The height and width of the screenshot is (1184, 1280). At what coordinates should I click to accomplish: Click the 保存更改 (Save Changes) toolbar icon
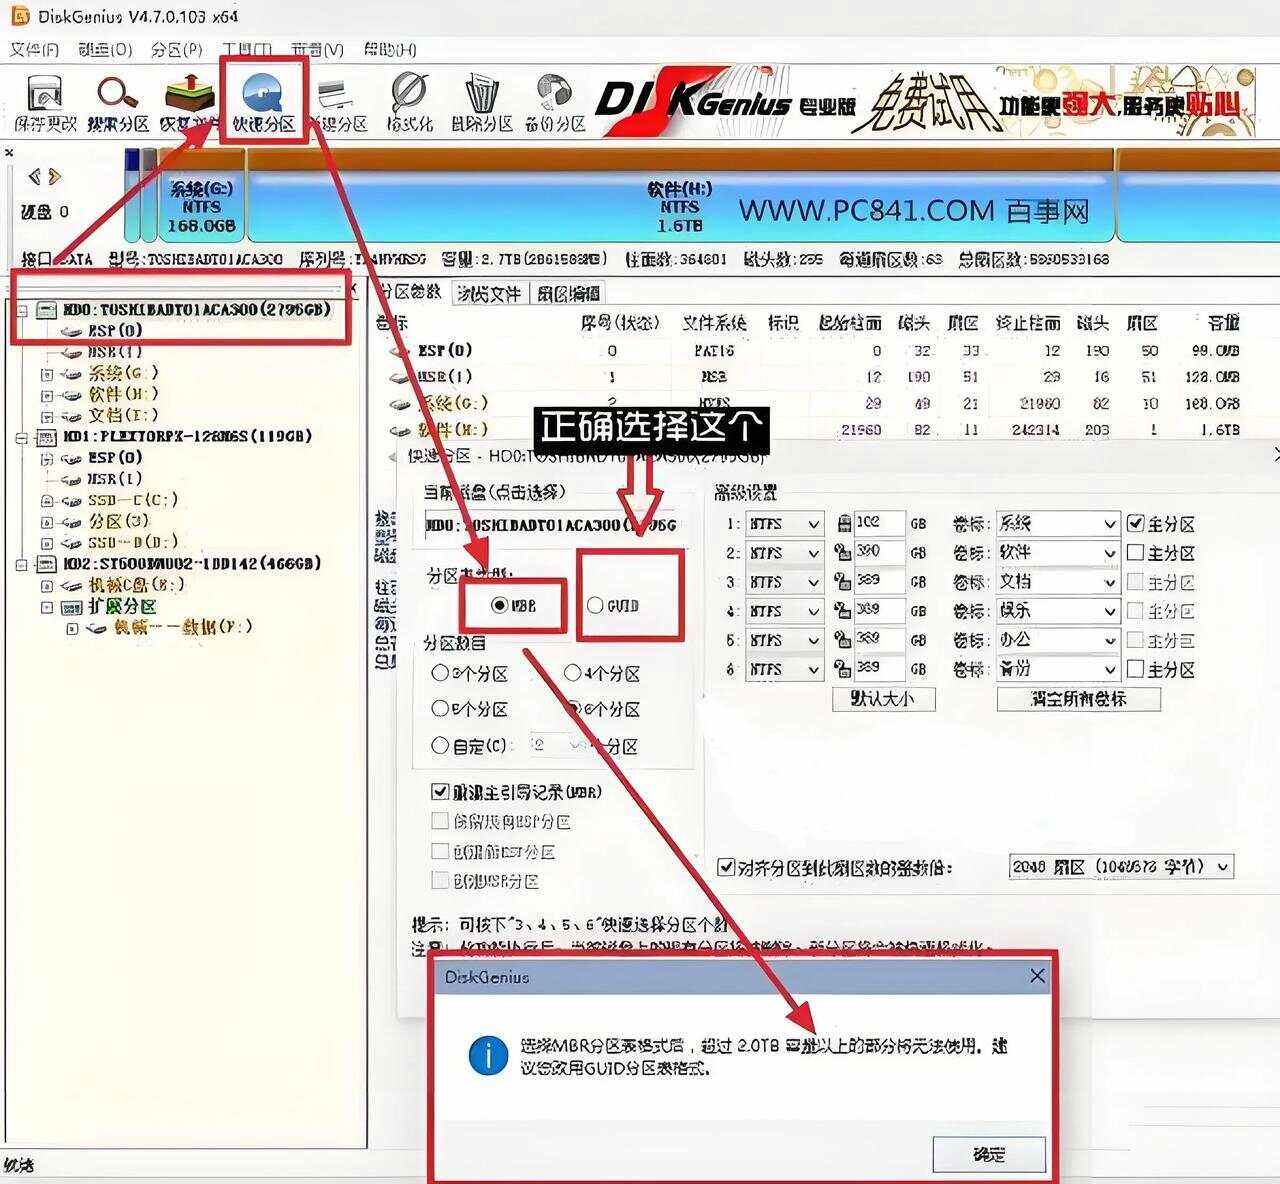click(45, 97)
